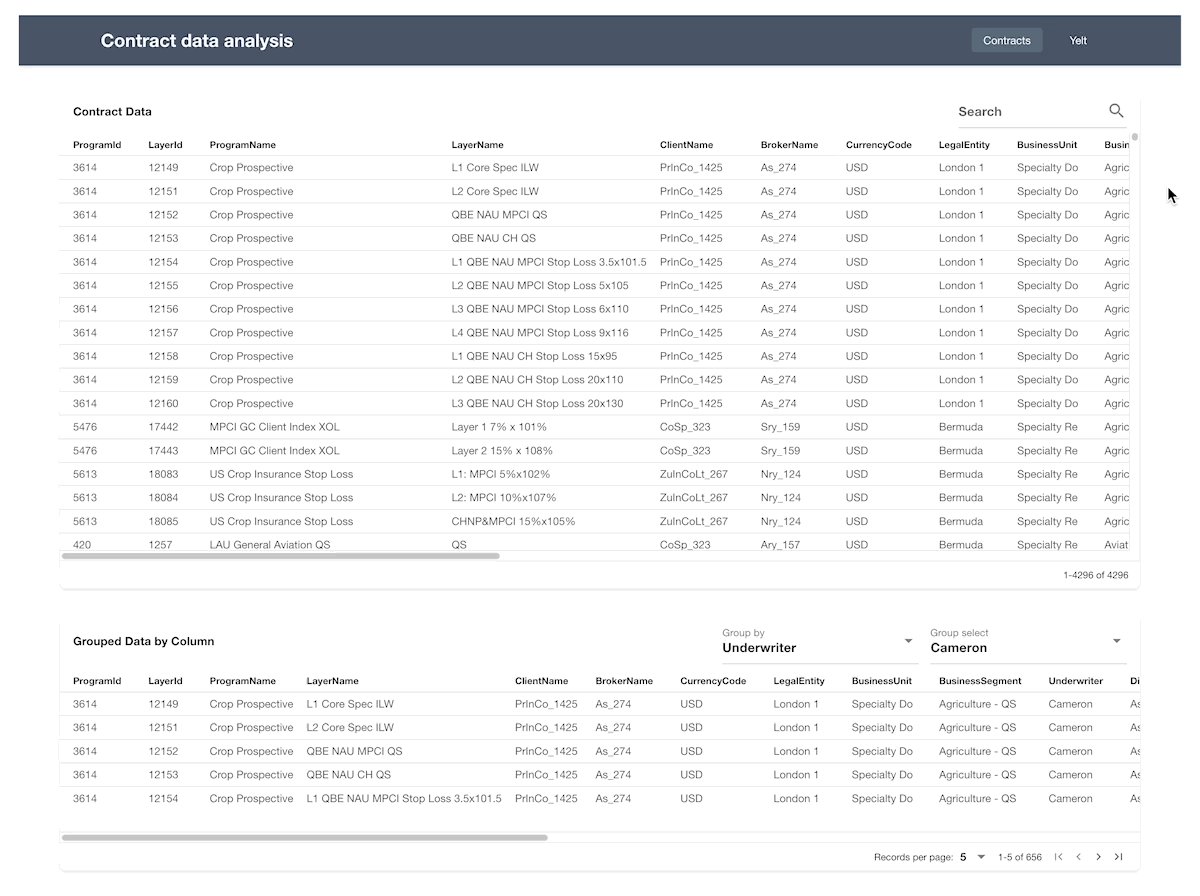Click LayerId 12149 in Grouped Data table
The width and height of the screenshot is (1200, 896).
click(163, 704)
